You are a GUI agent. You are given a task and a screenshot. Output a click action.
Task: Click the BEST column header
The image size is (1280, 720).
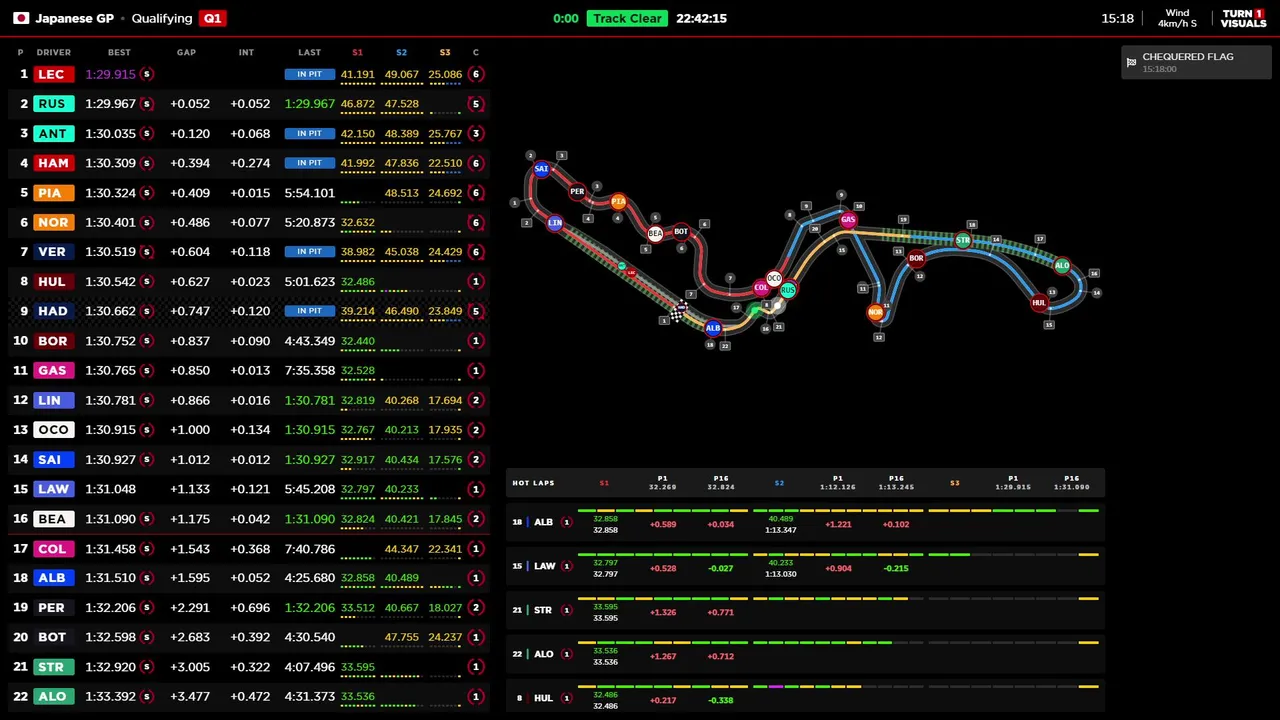(119, 52)
